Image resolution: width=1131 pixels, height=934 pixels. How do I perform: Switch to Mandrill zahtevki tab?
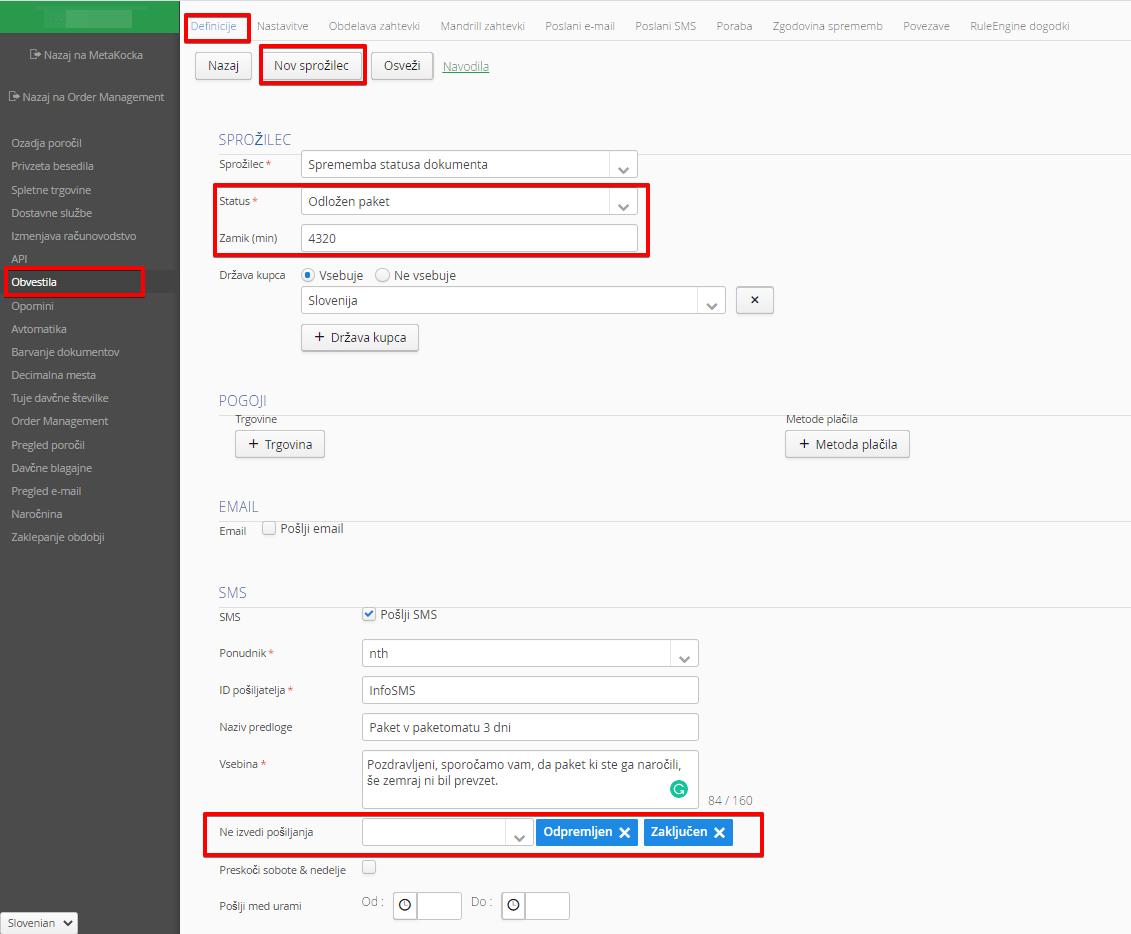[483, 26]
